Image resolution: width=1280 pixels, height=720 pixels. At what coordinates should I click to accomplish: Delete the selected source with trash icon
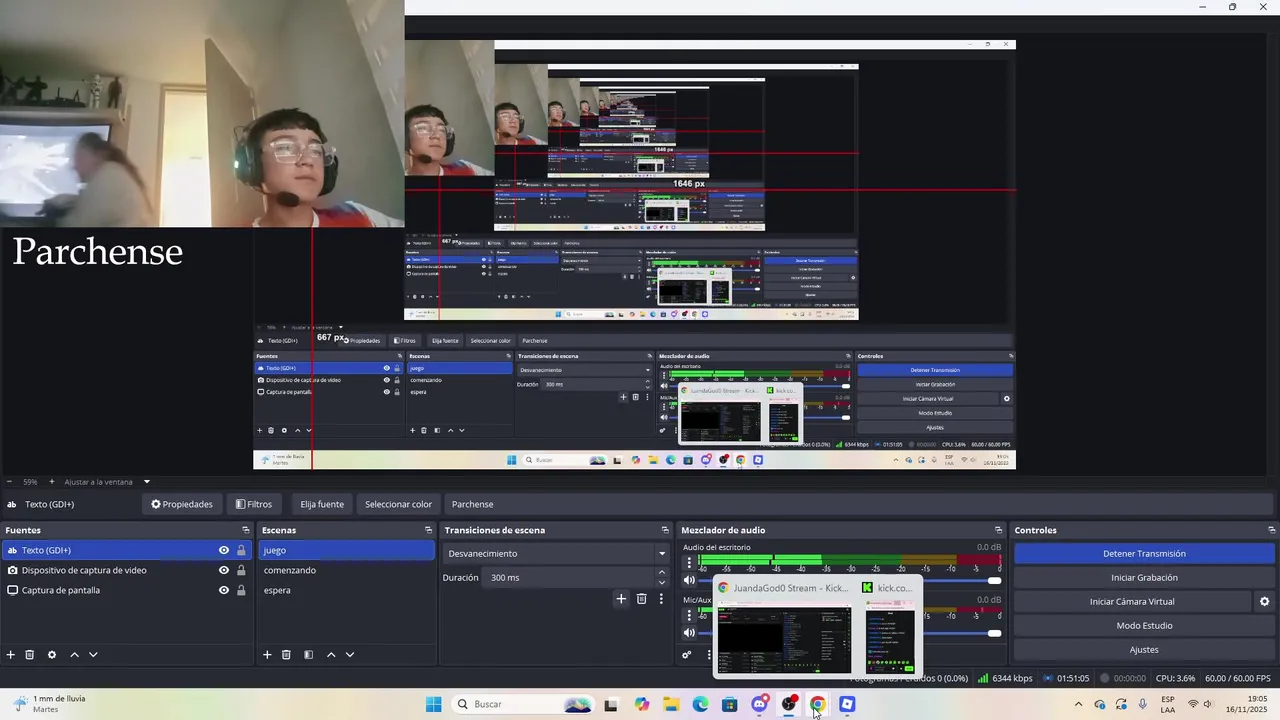pos(30,655)
